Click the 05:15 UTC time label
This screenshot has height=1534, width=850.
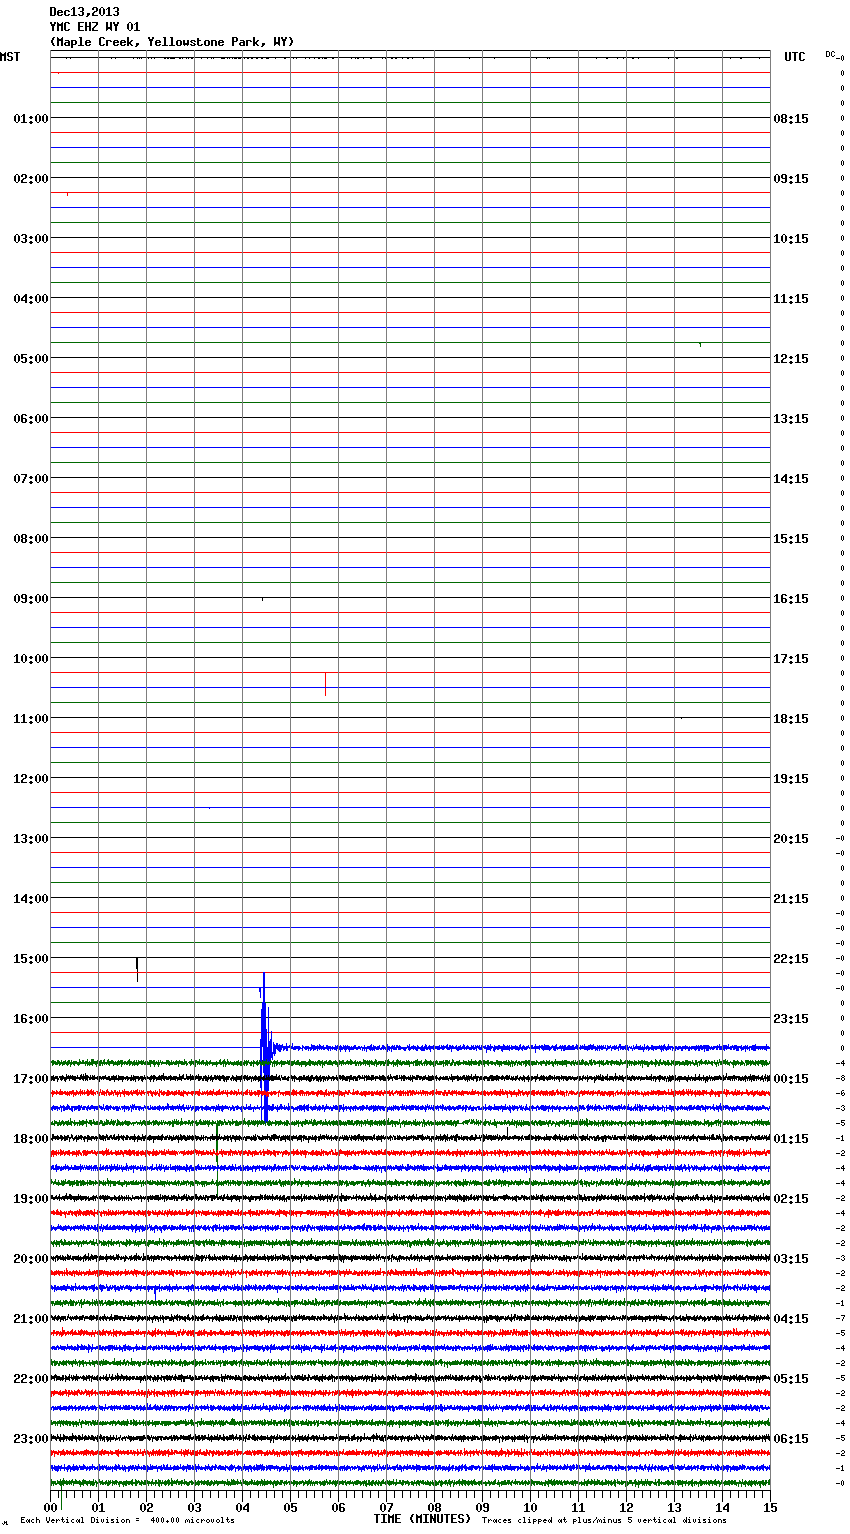pyautogui.click(x=791, y=1379)
